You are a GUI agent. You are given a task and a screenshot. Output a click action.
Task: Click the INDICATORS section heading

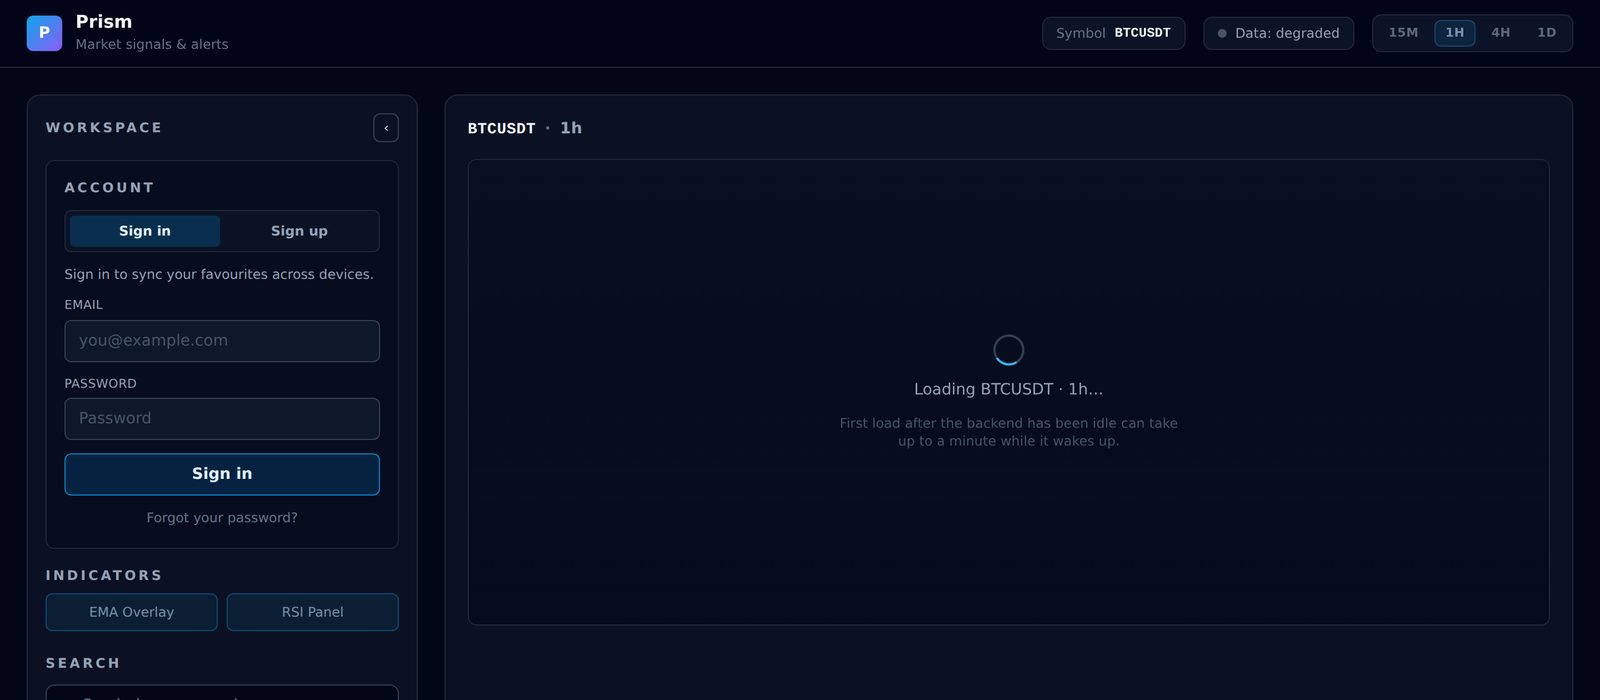tap(104, 575)
